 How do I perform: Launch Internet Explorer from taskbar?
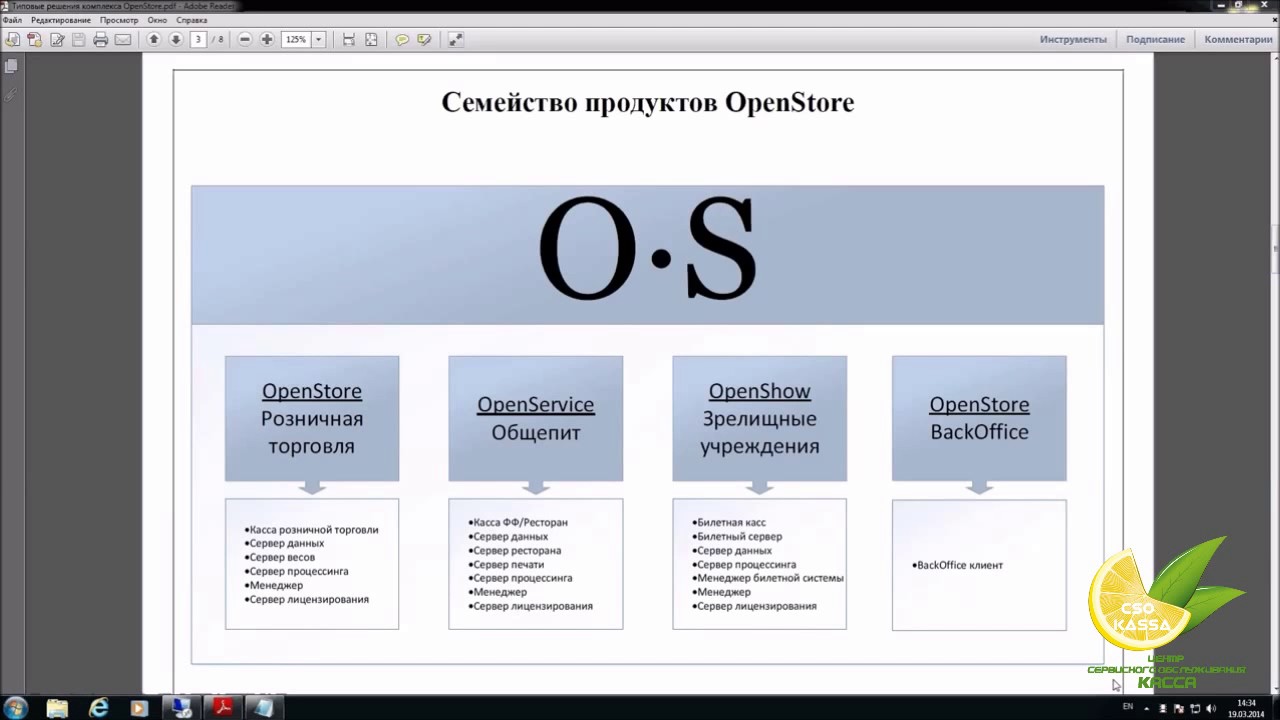[98, 708]
